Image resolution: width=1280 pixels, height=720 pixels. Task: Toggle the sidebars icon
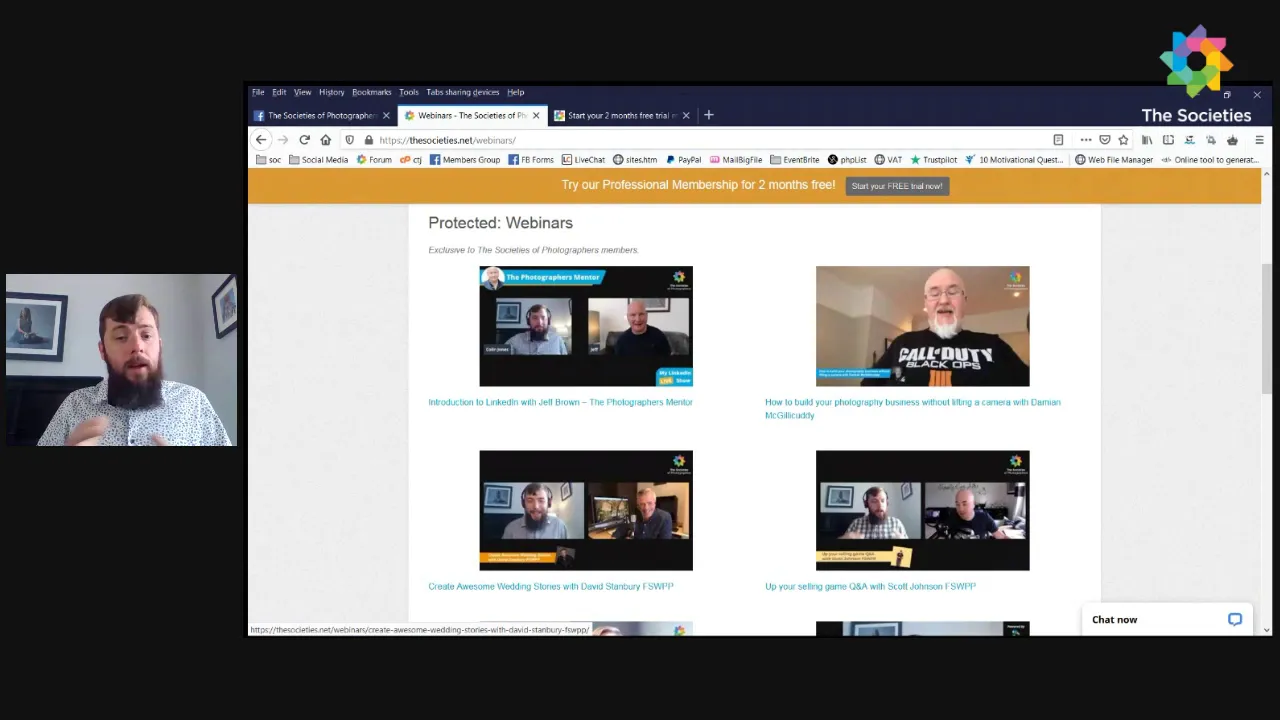pos(1168,140)
